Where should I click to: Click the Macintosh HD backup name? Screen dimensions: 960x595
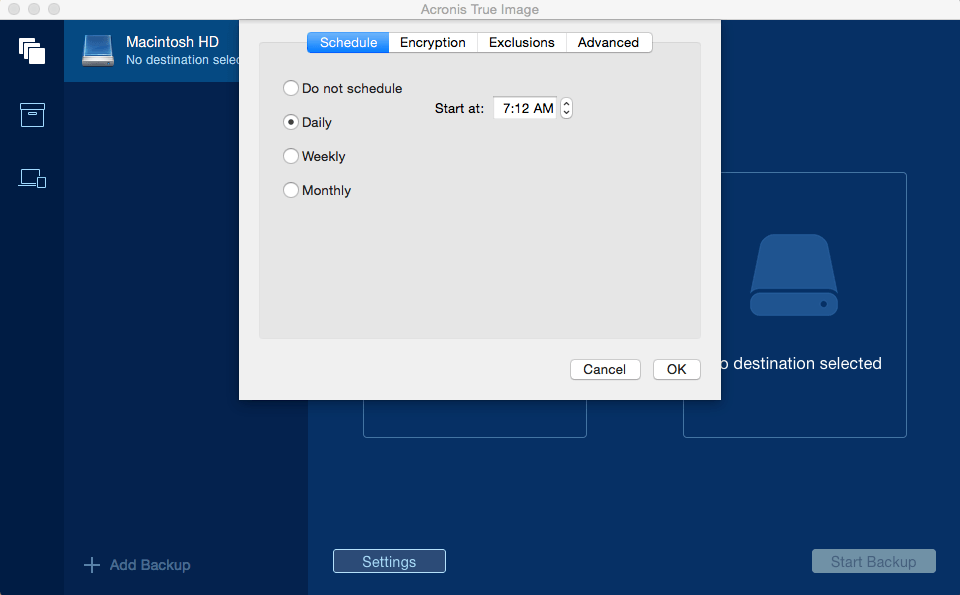point(172,42)
